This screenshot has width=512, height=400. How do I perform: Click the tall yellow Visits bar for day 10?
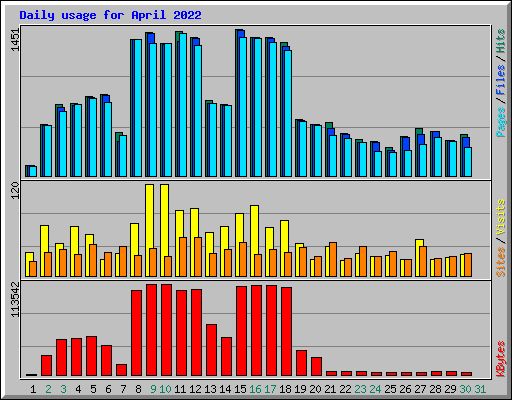164,220
